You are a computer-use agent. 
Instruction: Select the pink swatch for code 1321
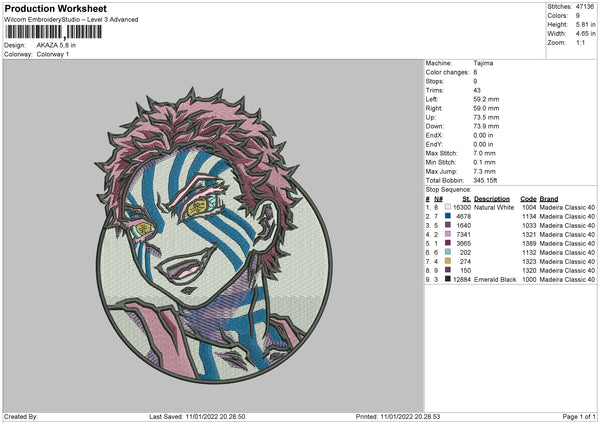[x=448, y=234]
